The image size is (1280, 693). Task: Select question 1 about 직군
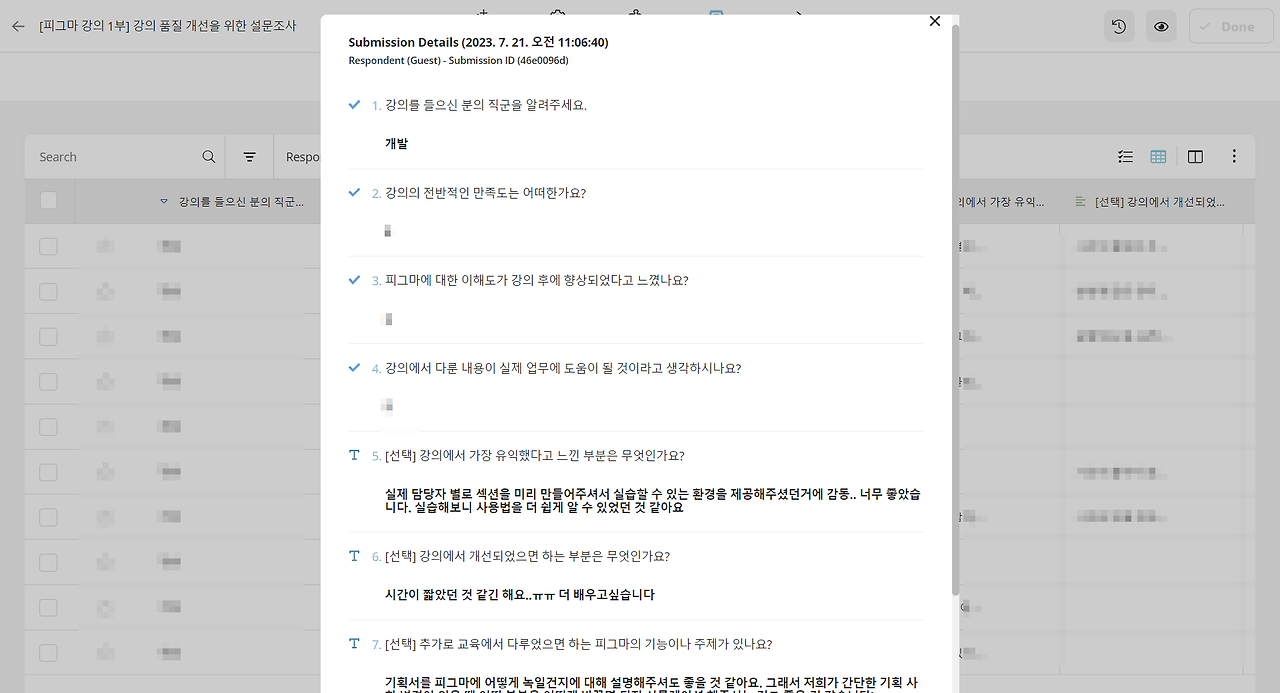(486, 105)
